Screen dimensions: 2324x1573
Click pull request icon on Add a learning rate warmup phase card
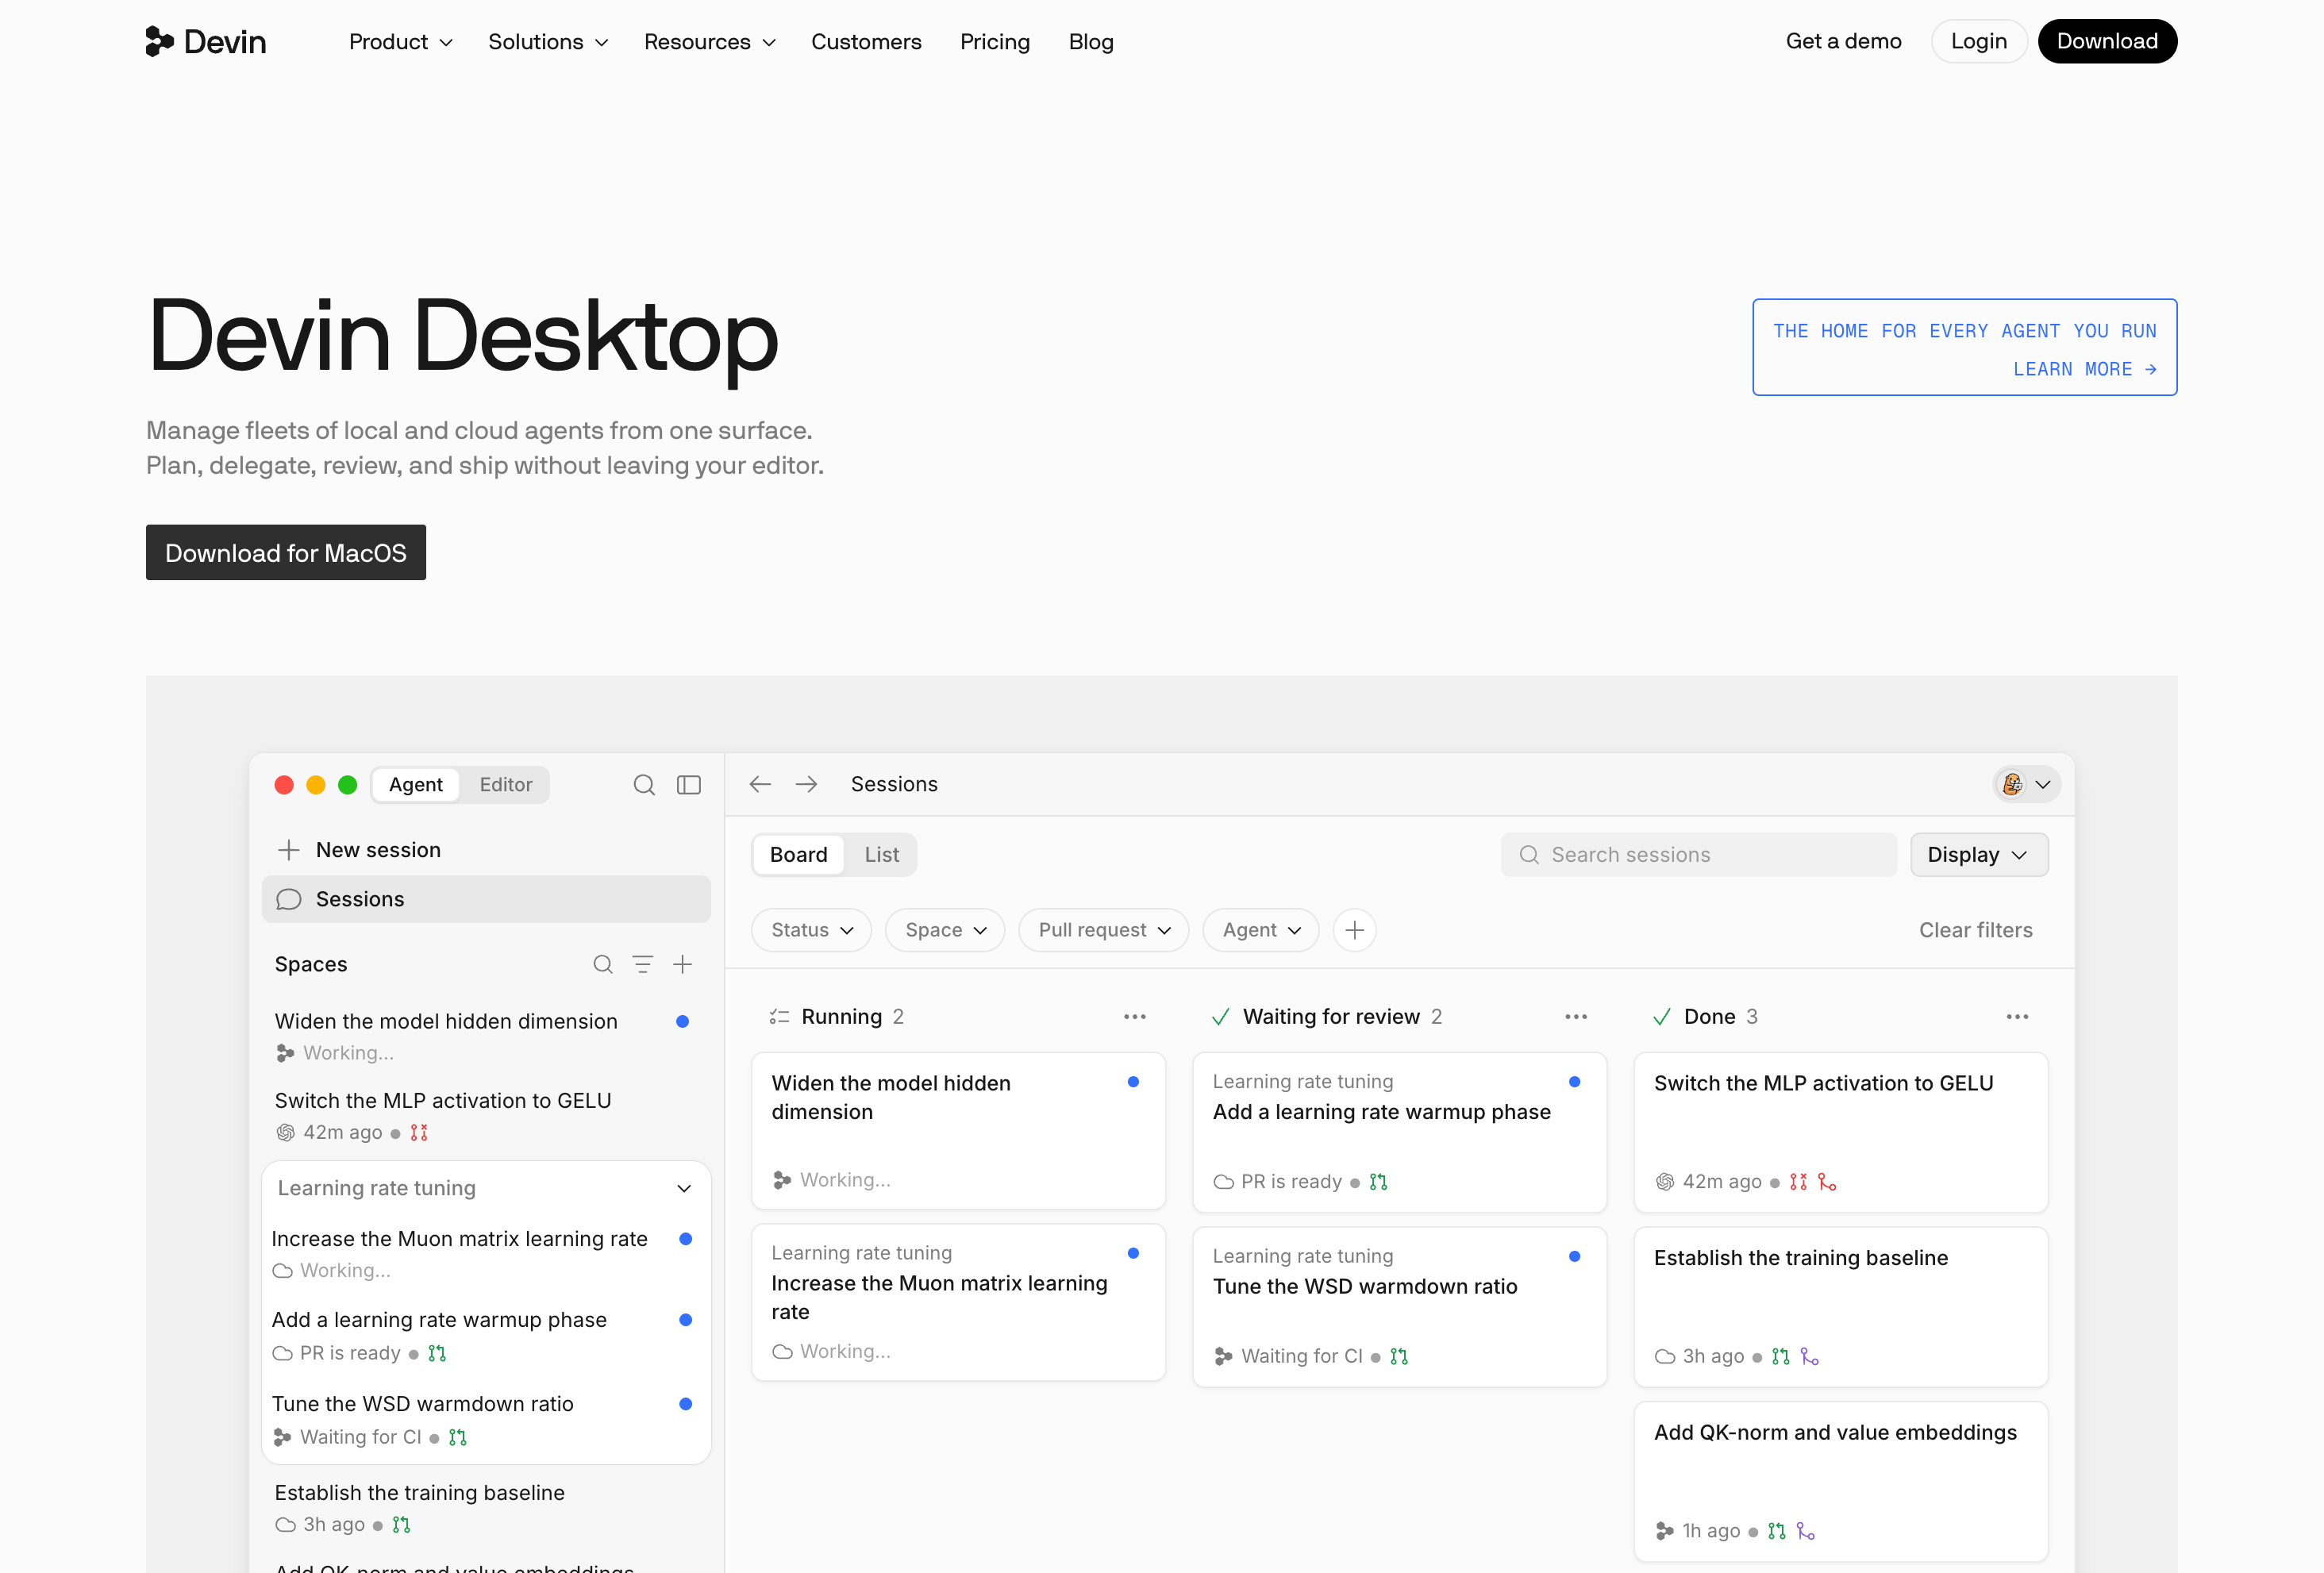[x=1379, y=1182]
